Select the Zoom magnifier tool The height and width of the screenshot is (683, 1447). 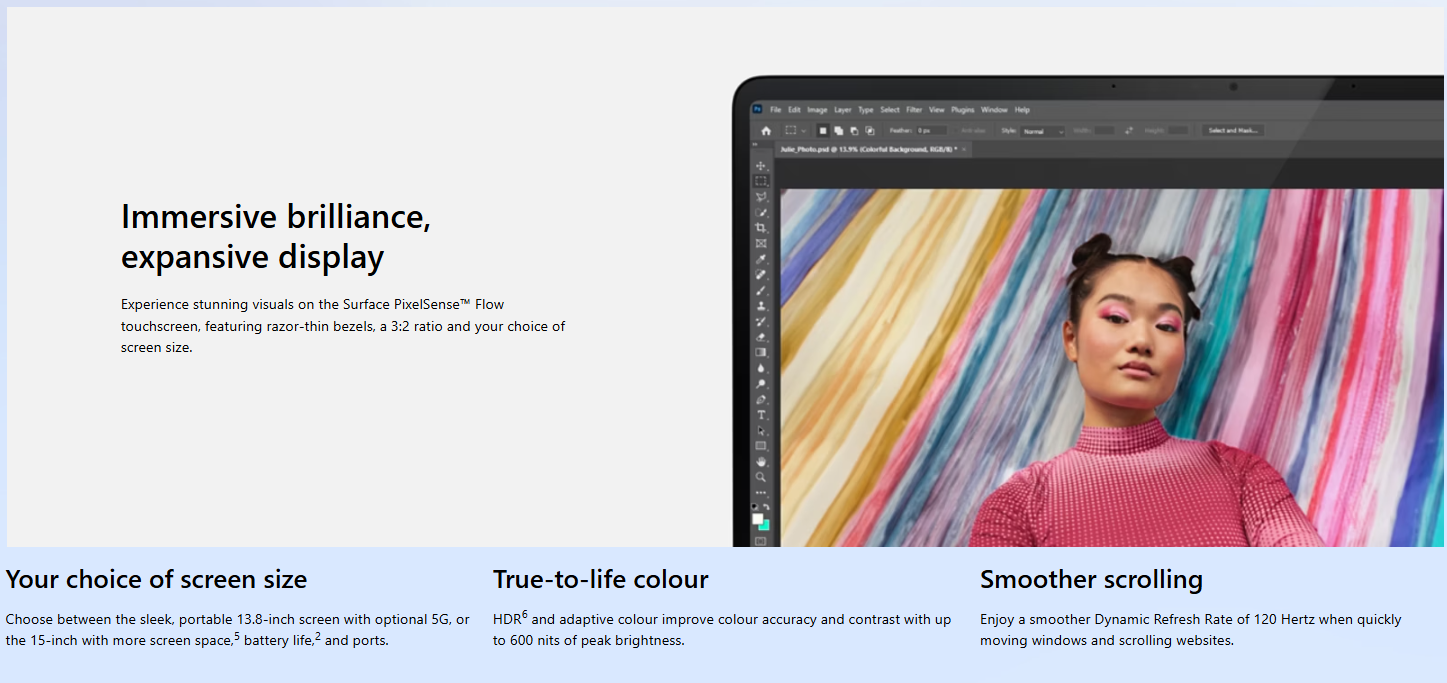click(761, 478)
